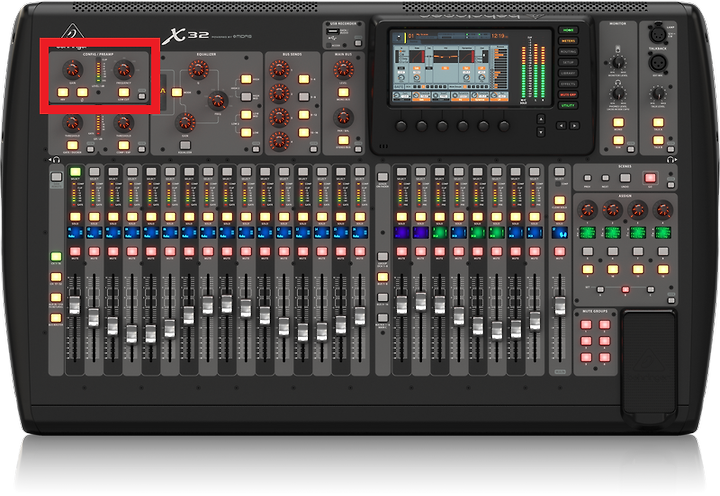Viewport: 720px width, 496px height.
Task: Toggle the monitor Mono button
Action: [619, 122]
